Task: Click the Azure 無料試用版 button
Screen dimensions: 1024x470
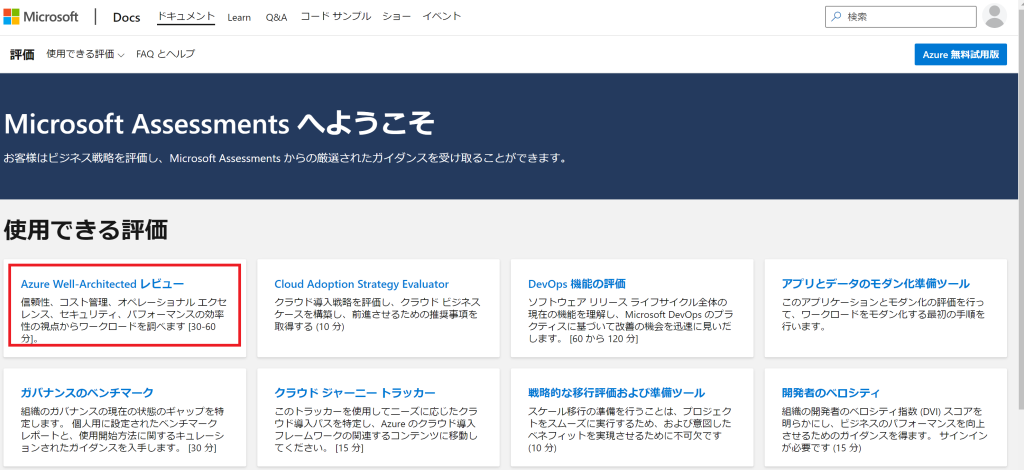Action: pos(961,55)
